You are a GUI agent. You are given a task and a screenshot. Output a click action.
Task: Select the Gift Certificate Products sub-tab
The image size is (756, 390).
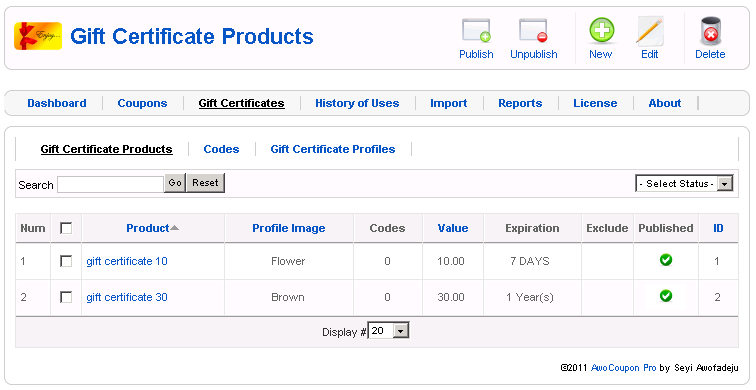pyautogui.click(x=107, y=149)
